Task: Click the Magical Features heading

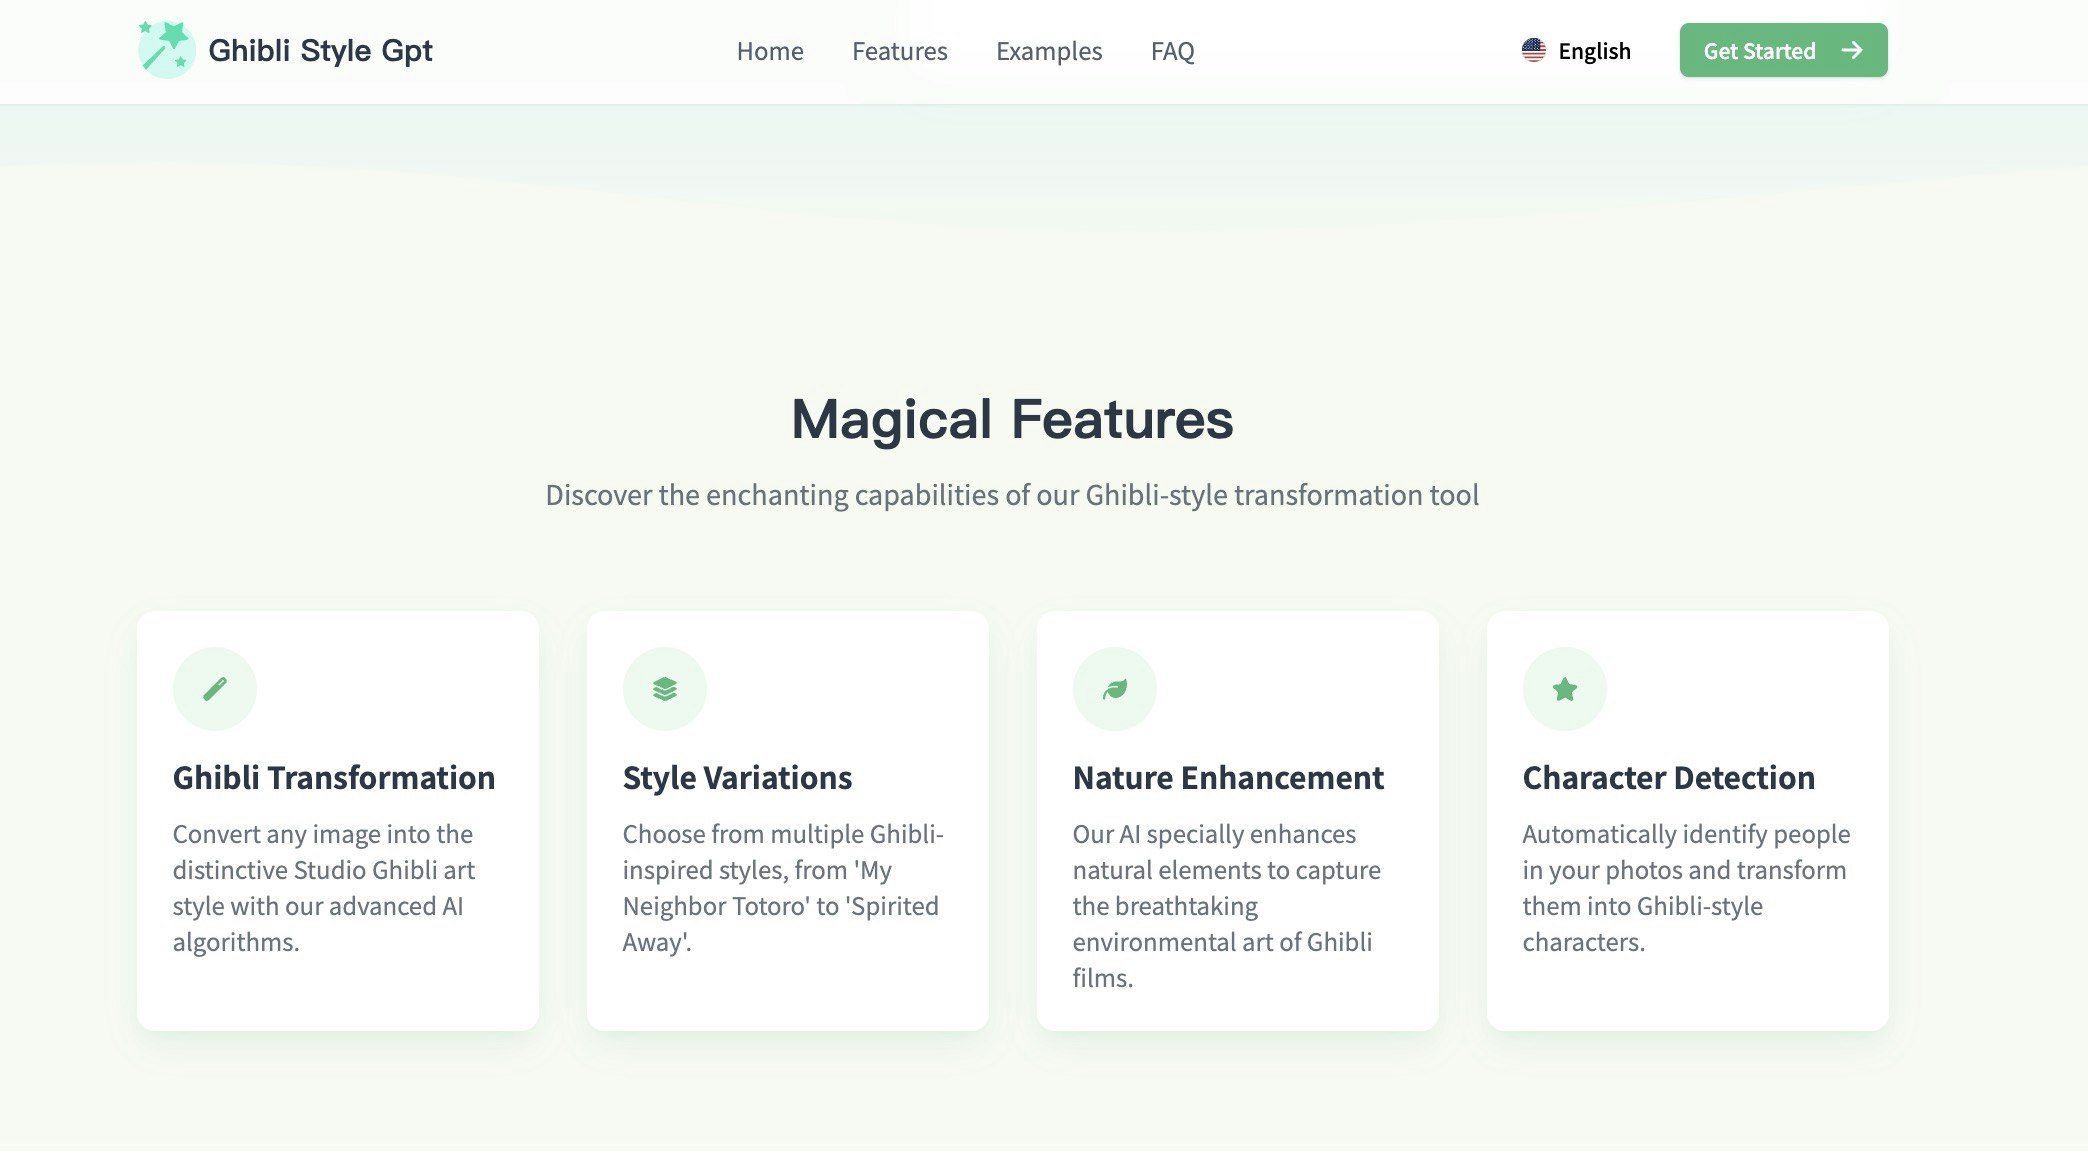Action: 1012,419
